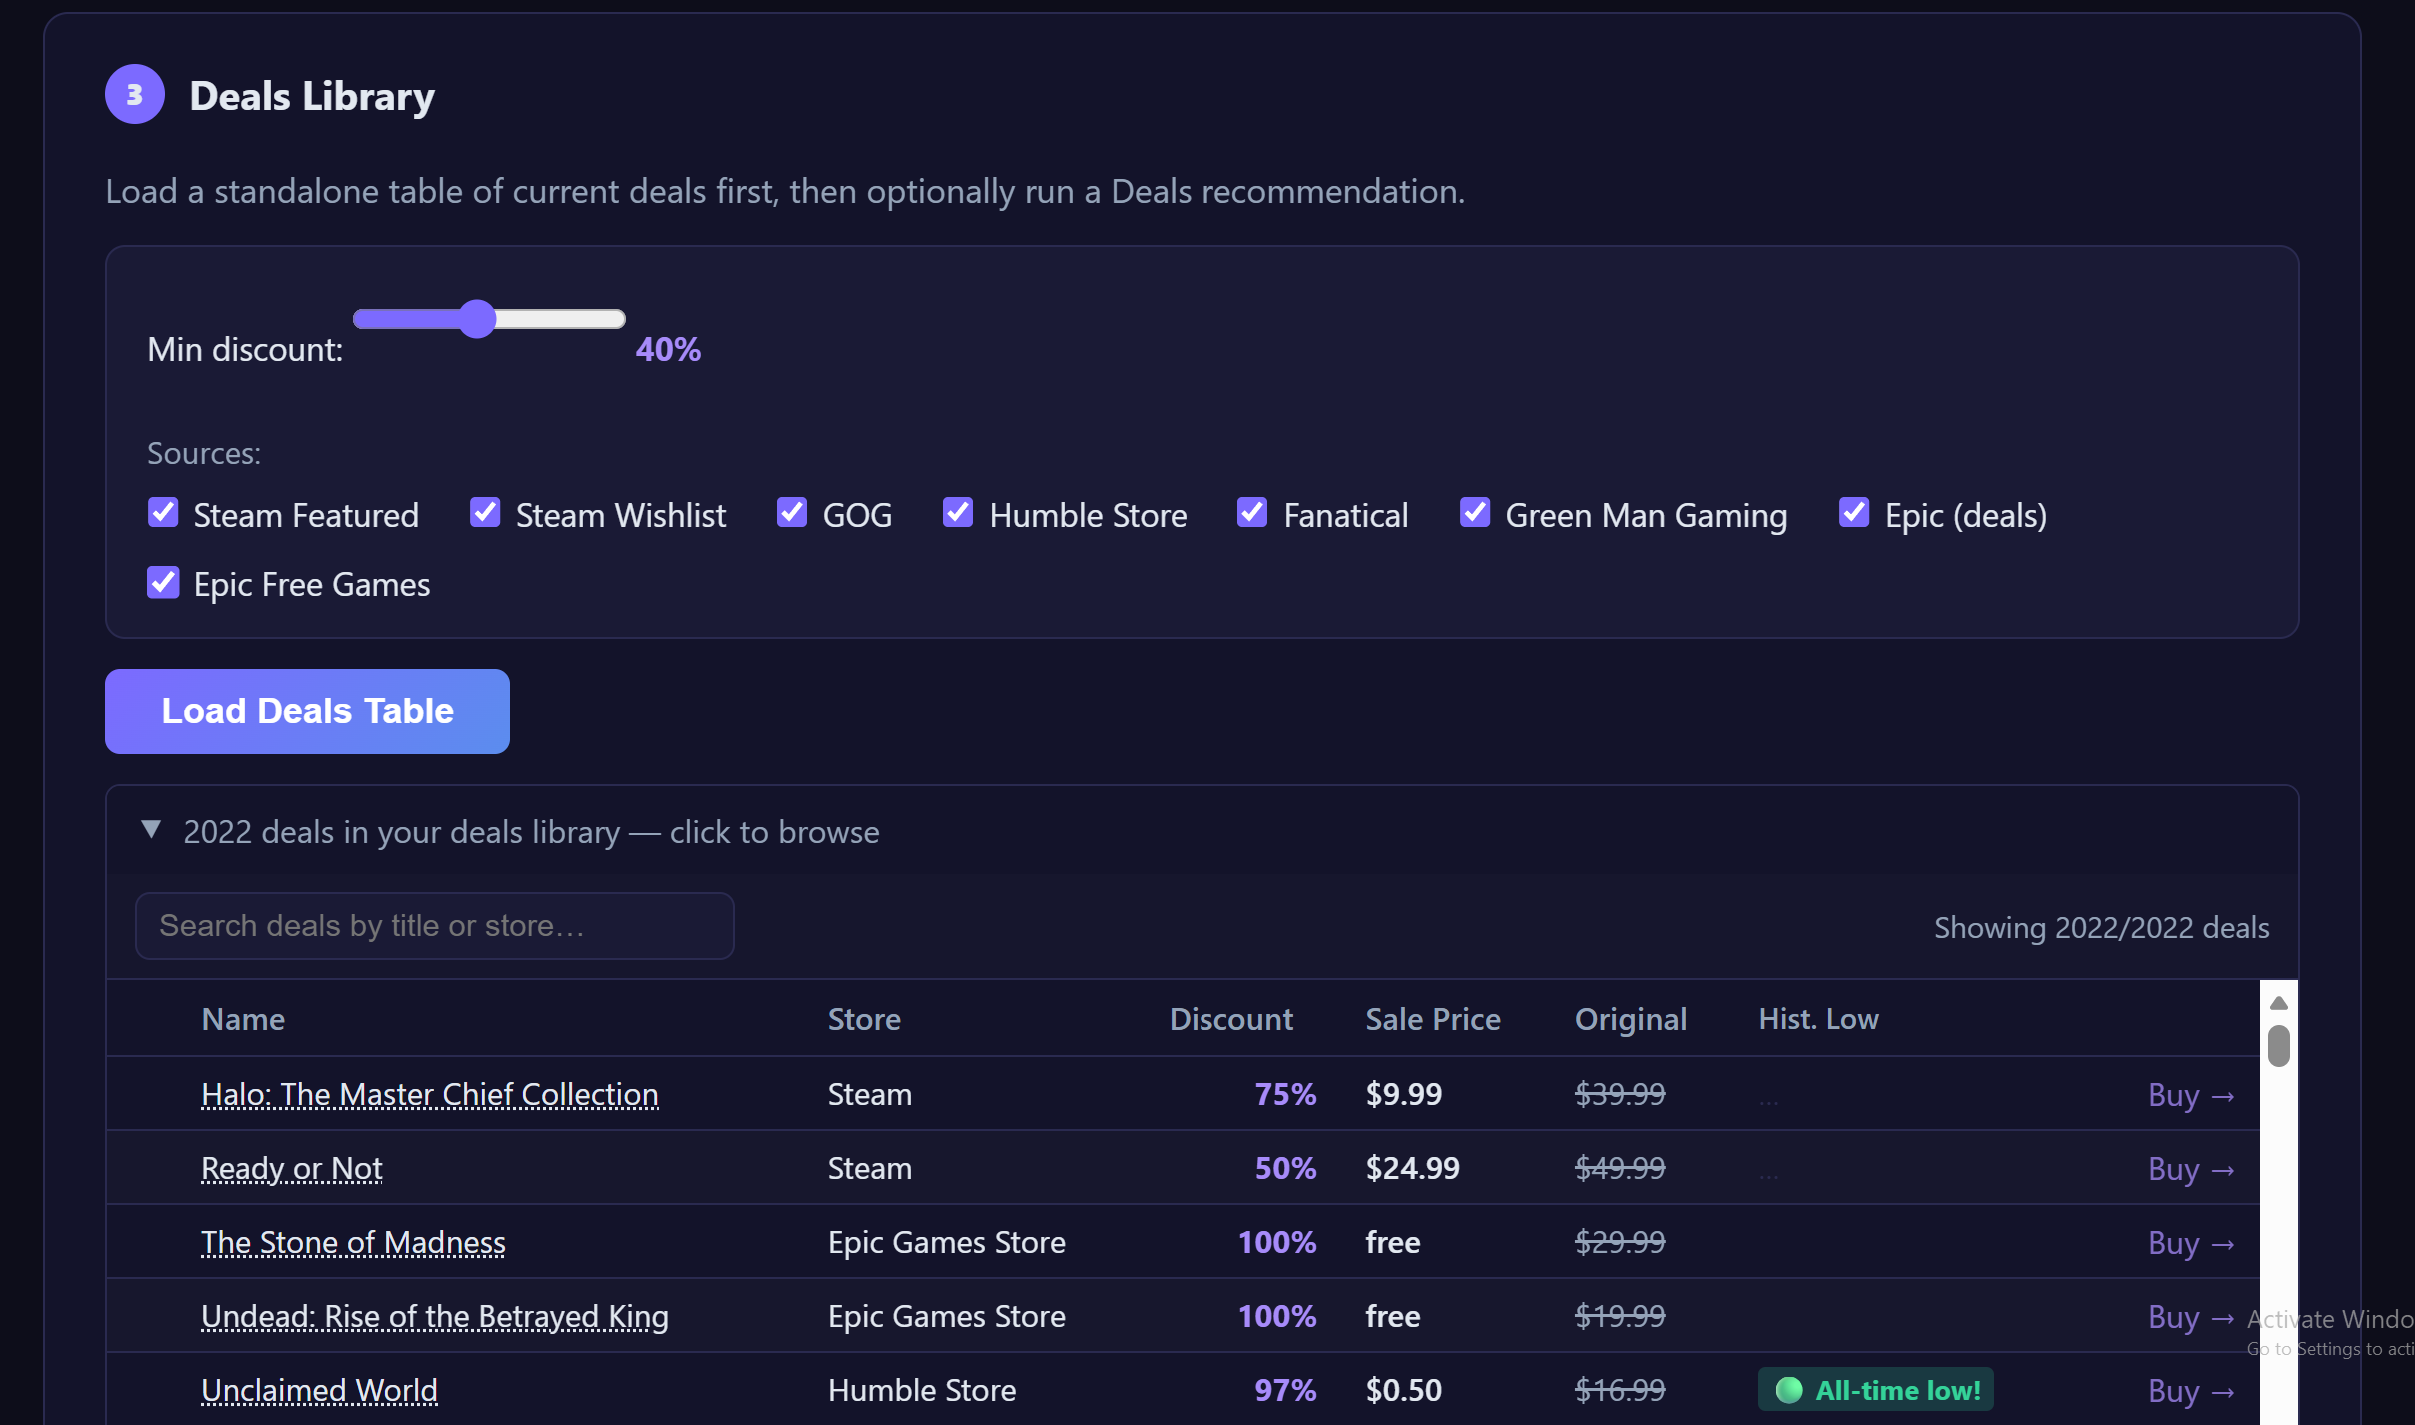
Task: Disable the Epic (deals) source
Action: (1854, 513)
